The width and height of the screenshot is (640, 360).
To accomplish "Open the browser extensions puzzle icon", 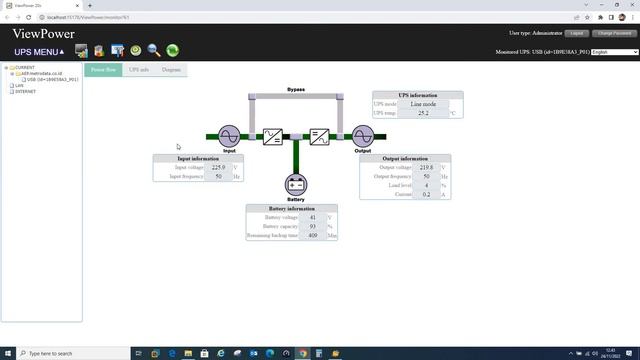I will (600, 18).
